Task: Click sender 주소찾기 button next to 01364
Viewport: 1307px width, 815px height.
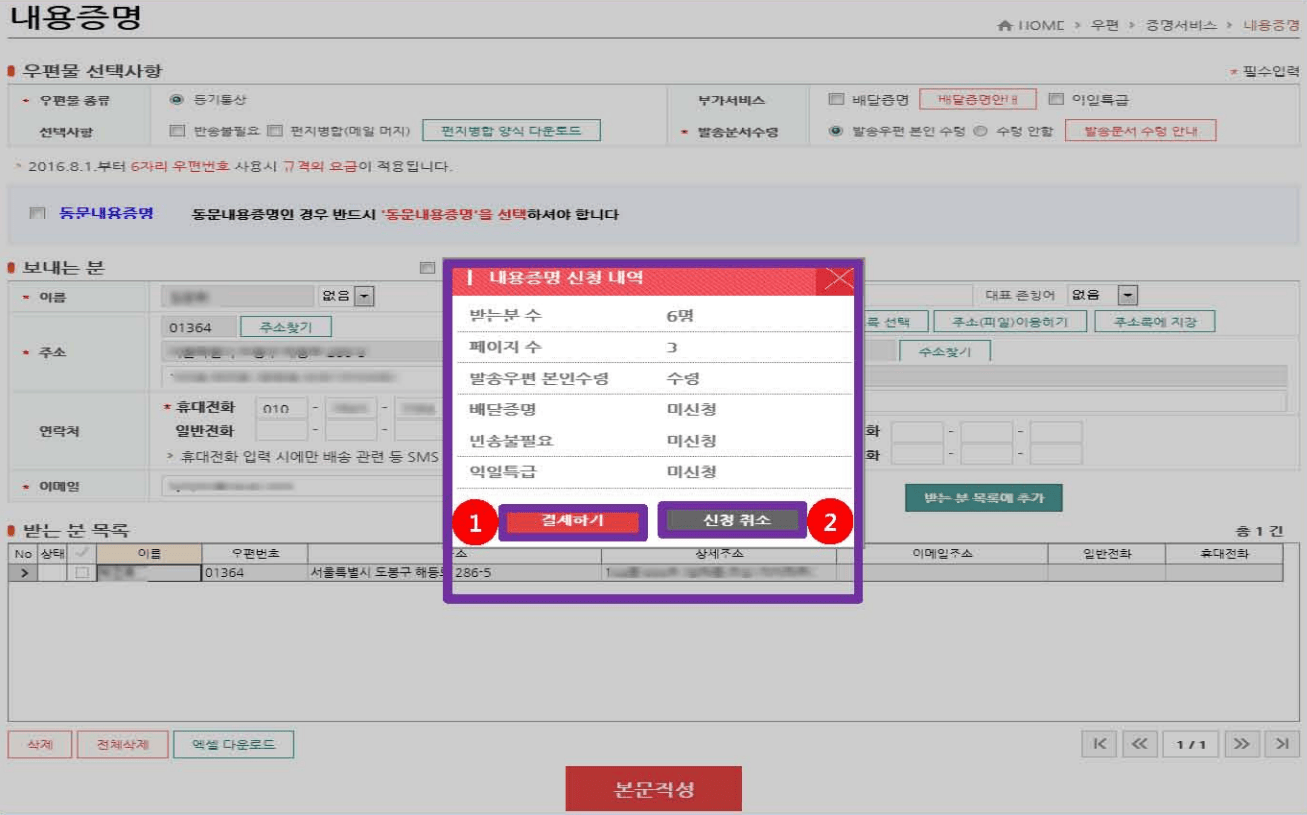Action: point(285,327)
